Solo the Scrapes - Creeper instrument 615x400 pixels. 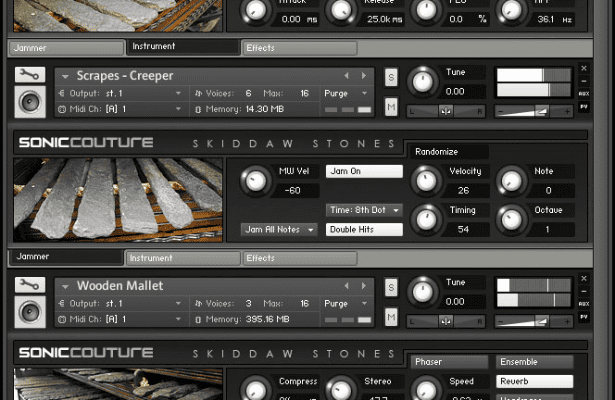391,77
